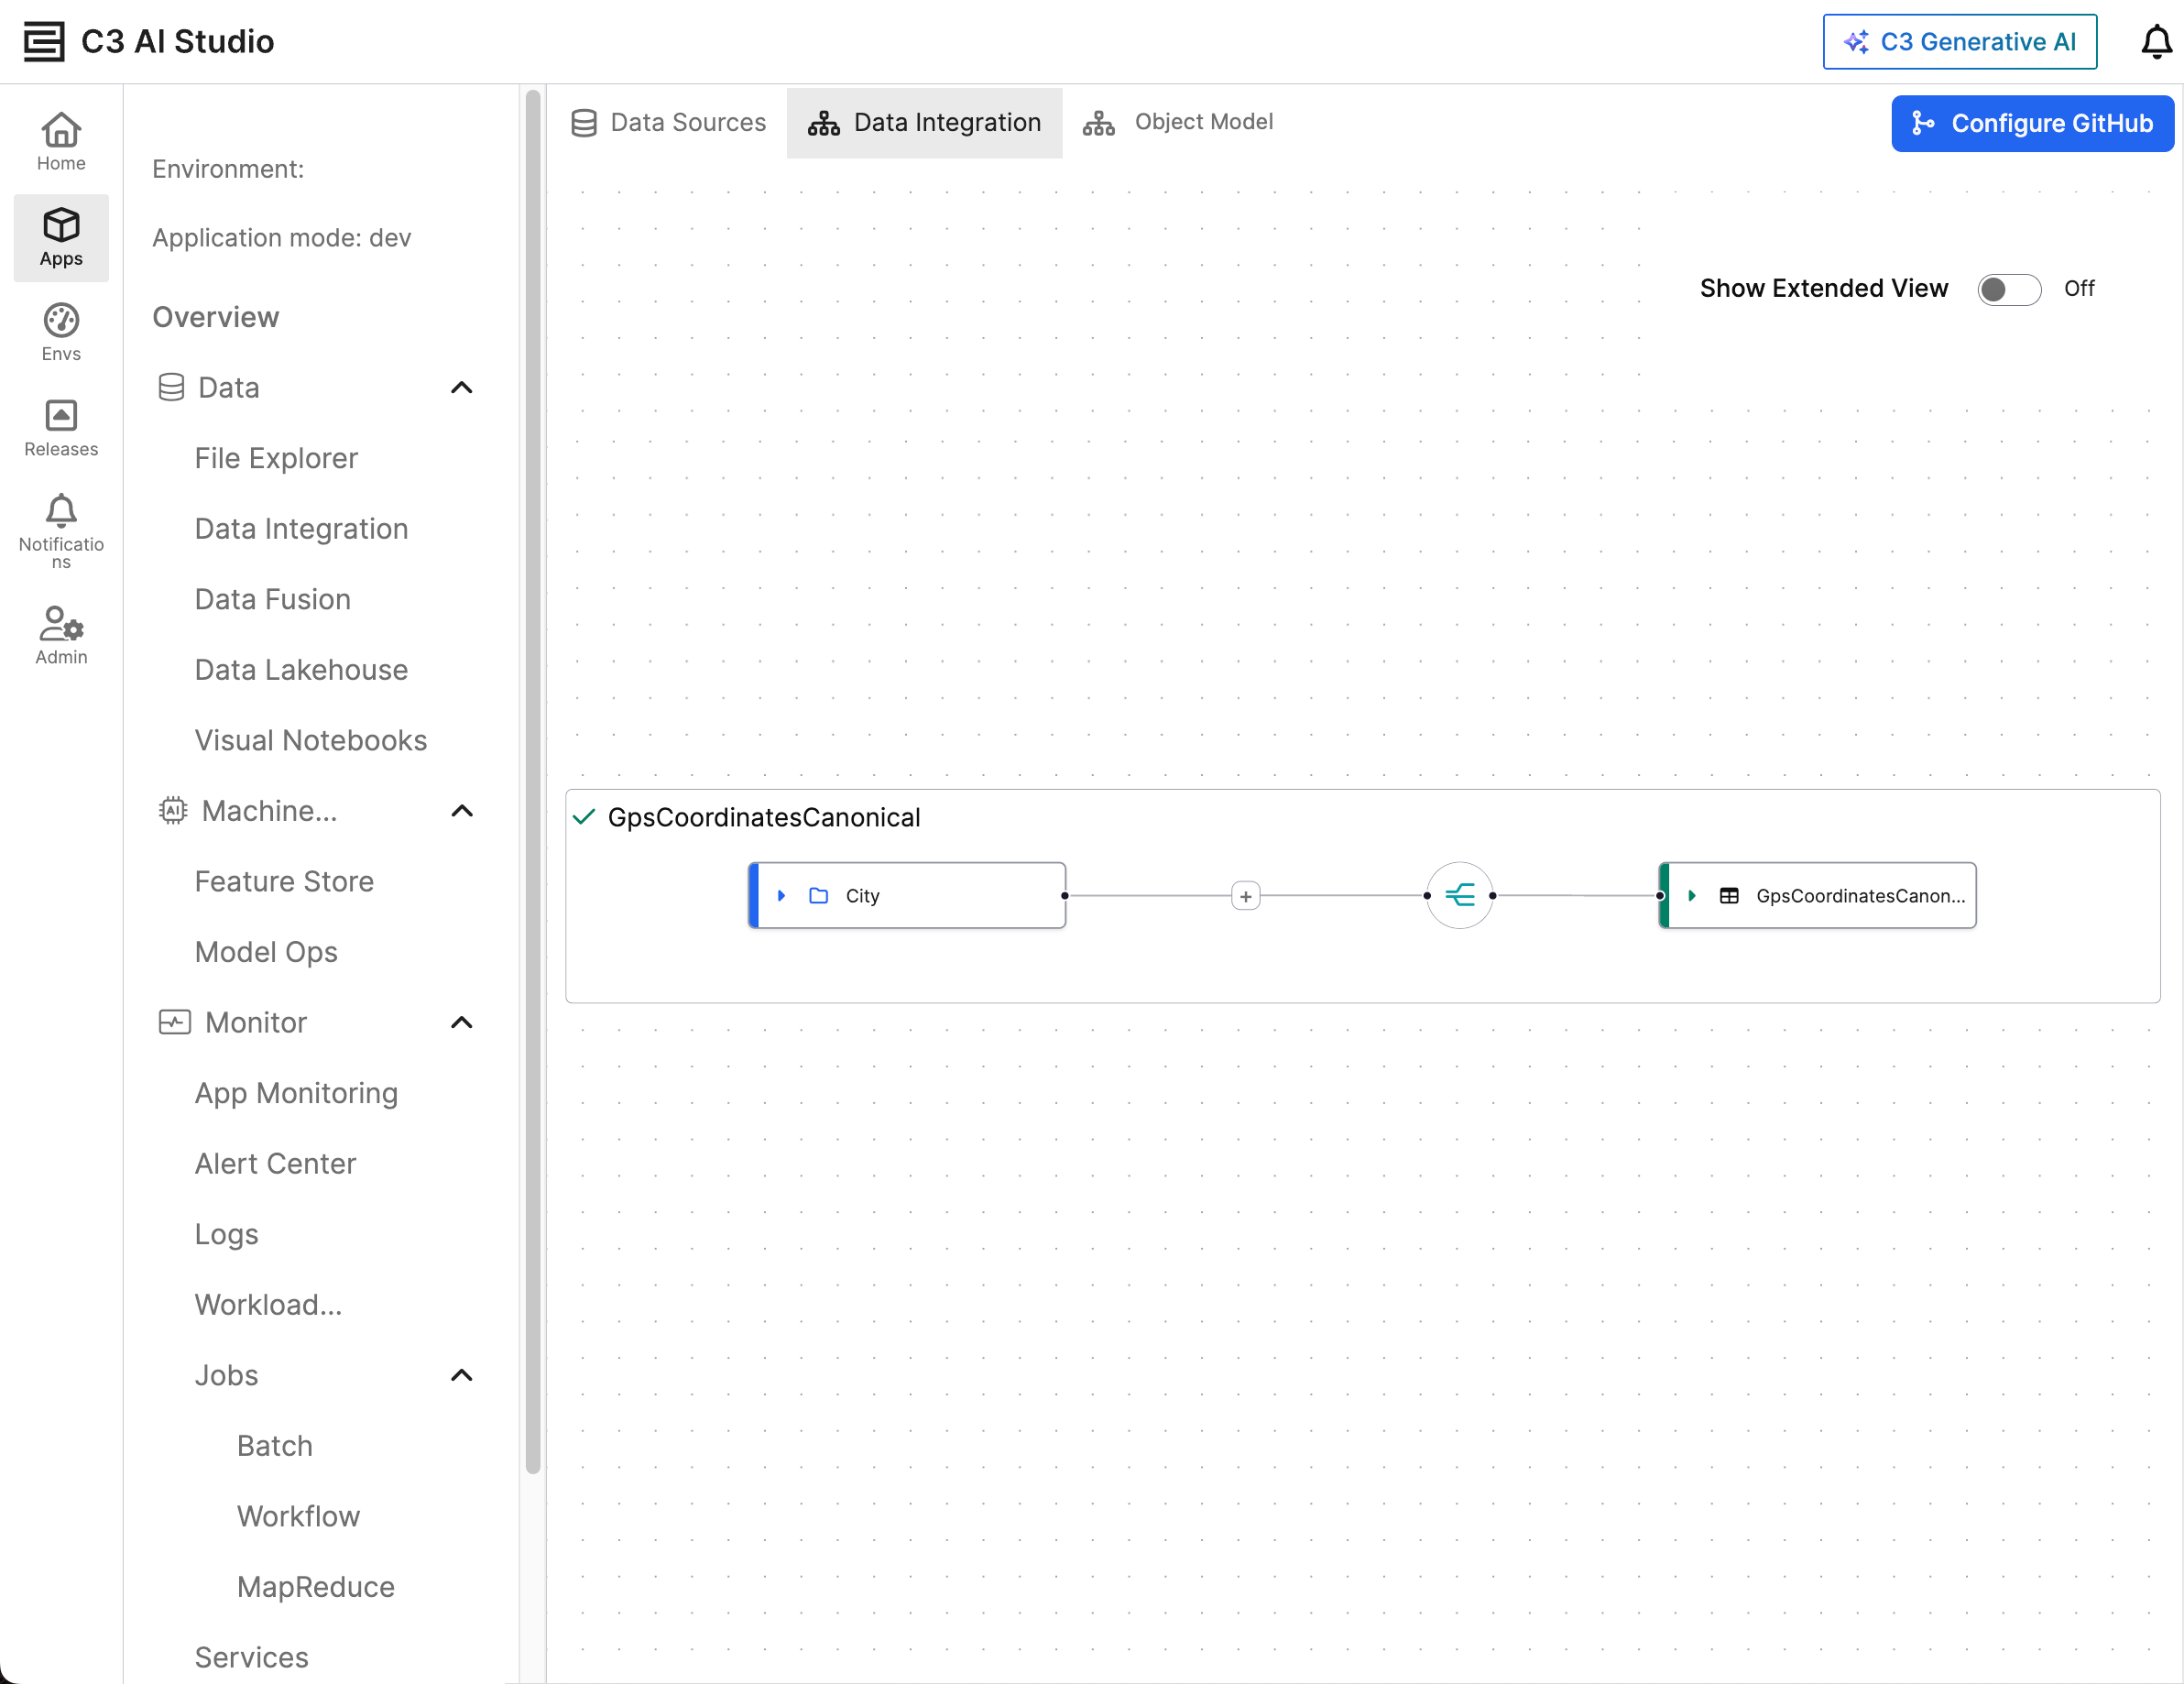2184x1684 pixels.
Task: Expand the GpsCoordinatesCanon target node arrow
Action: pyautogui.click(x=1691, y=895)
